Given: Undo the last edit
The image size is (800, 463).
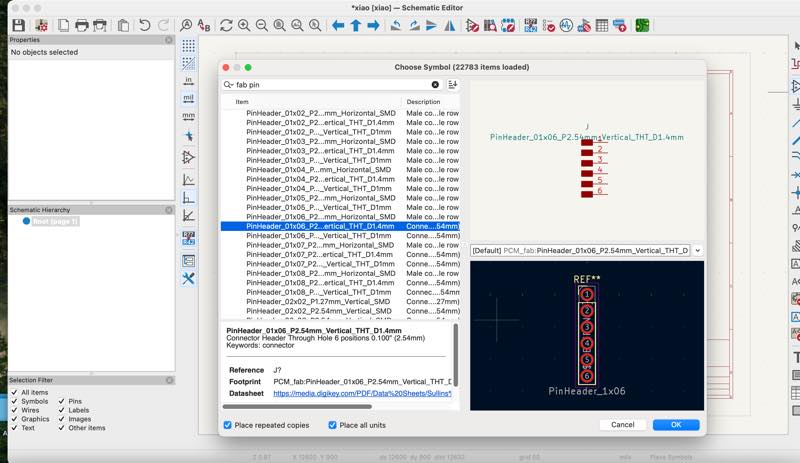Looking at the screenshot, I should pyautogui.click(x=145, y=25).
